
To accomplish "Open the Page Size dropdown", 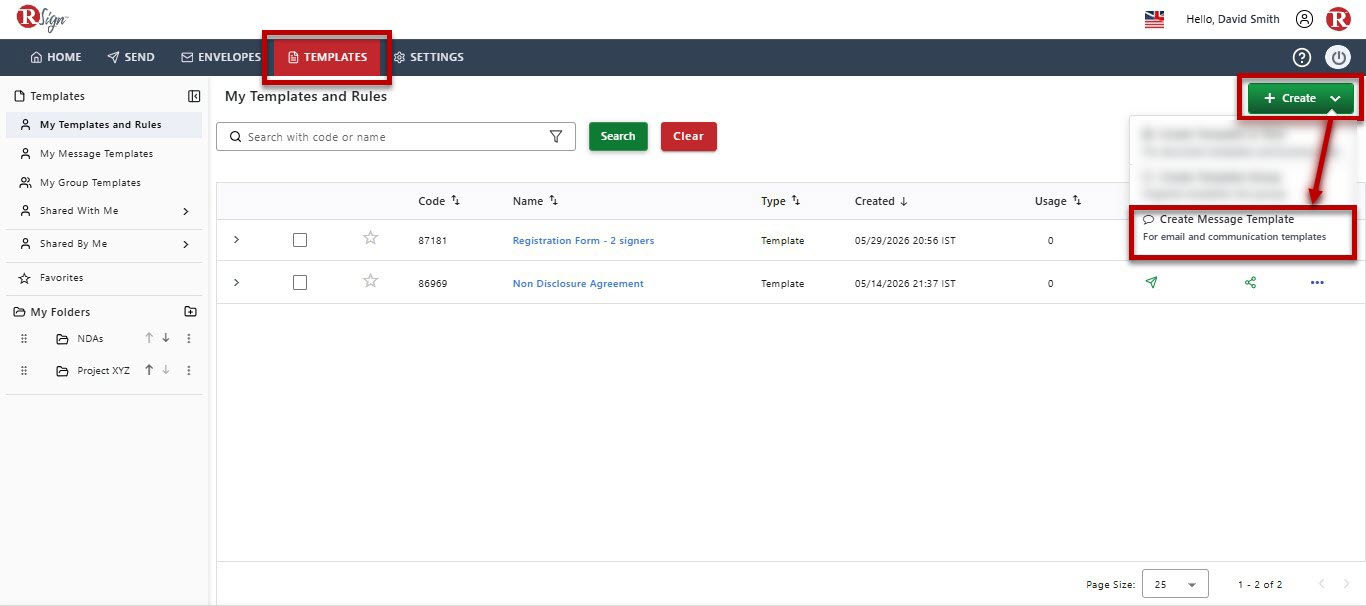I will pos(1176,584).
